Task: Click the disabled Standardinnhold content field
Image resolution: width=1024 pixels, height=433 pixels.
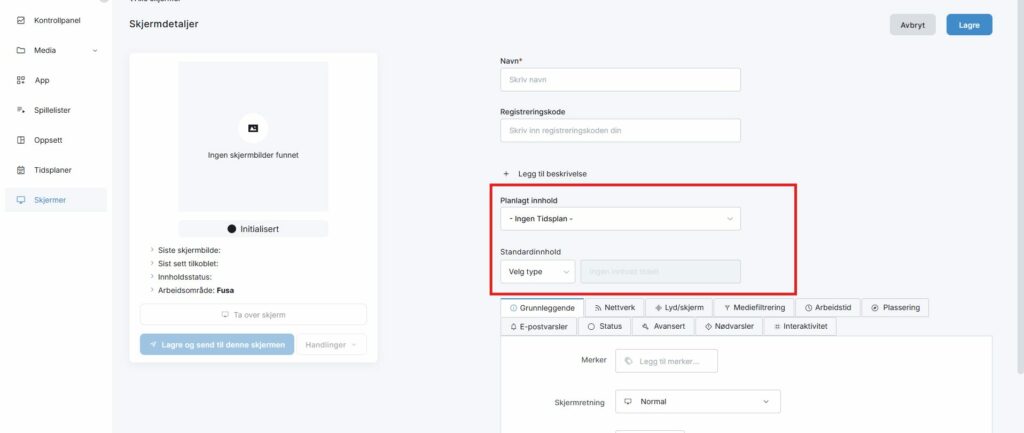Action: (660, 272)
